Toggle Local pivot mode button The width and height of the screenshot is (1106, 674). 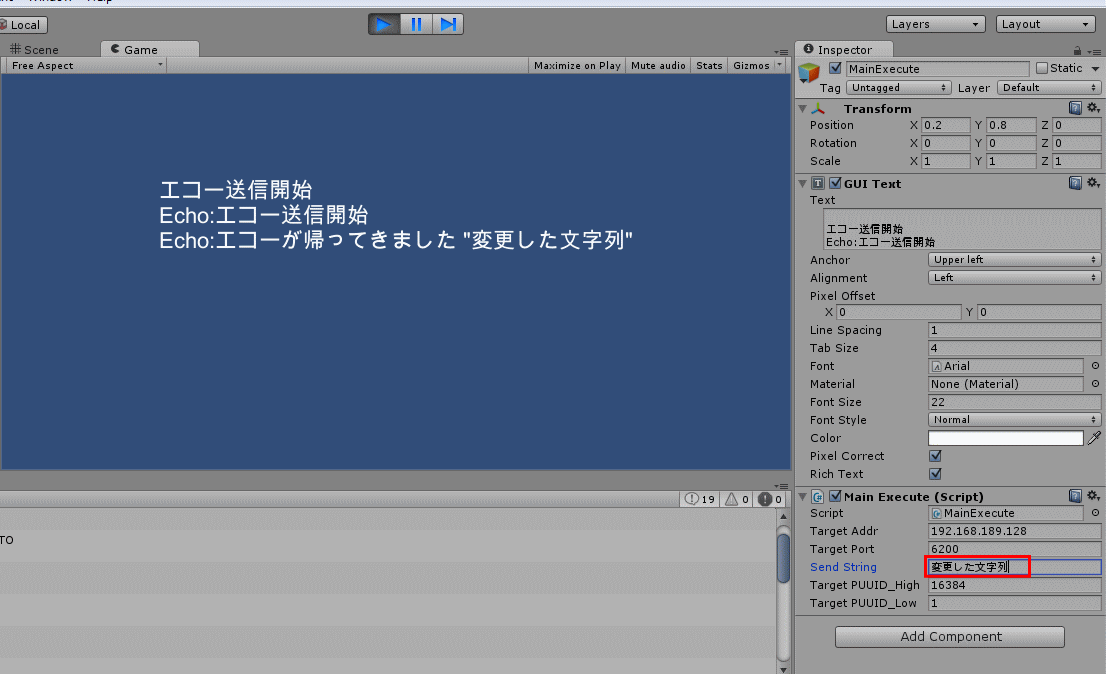[23, 25]
